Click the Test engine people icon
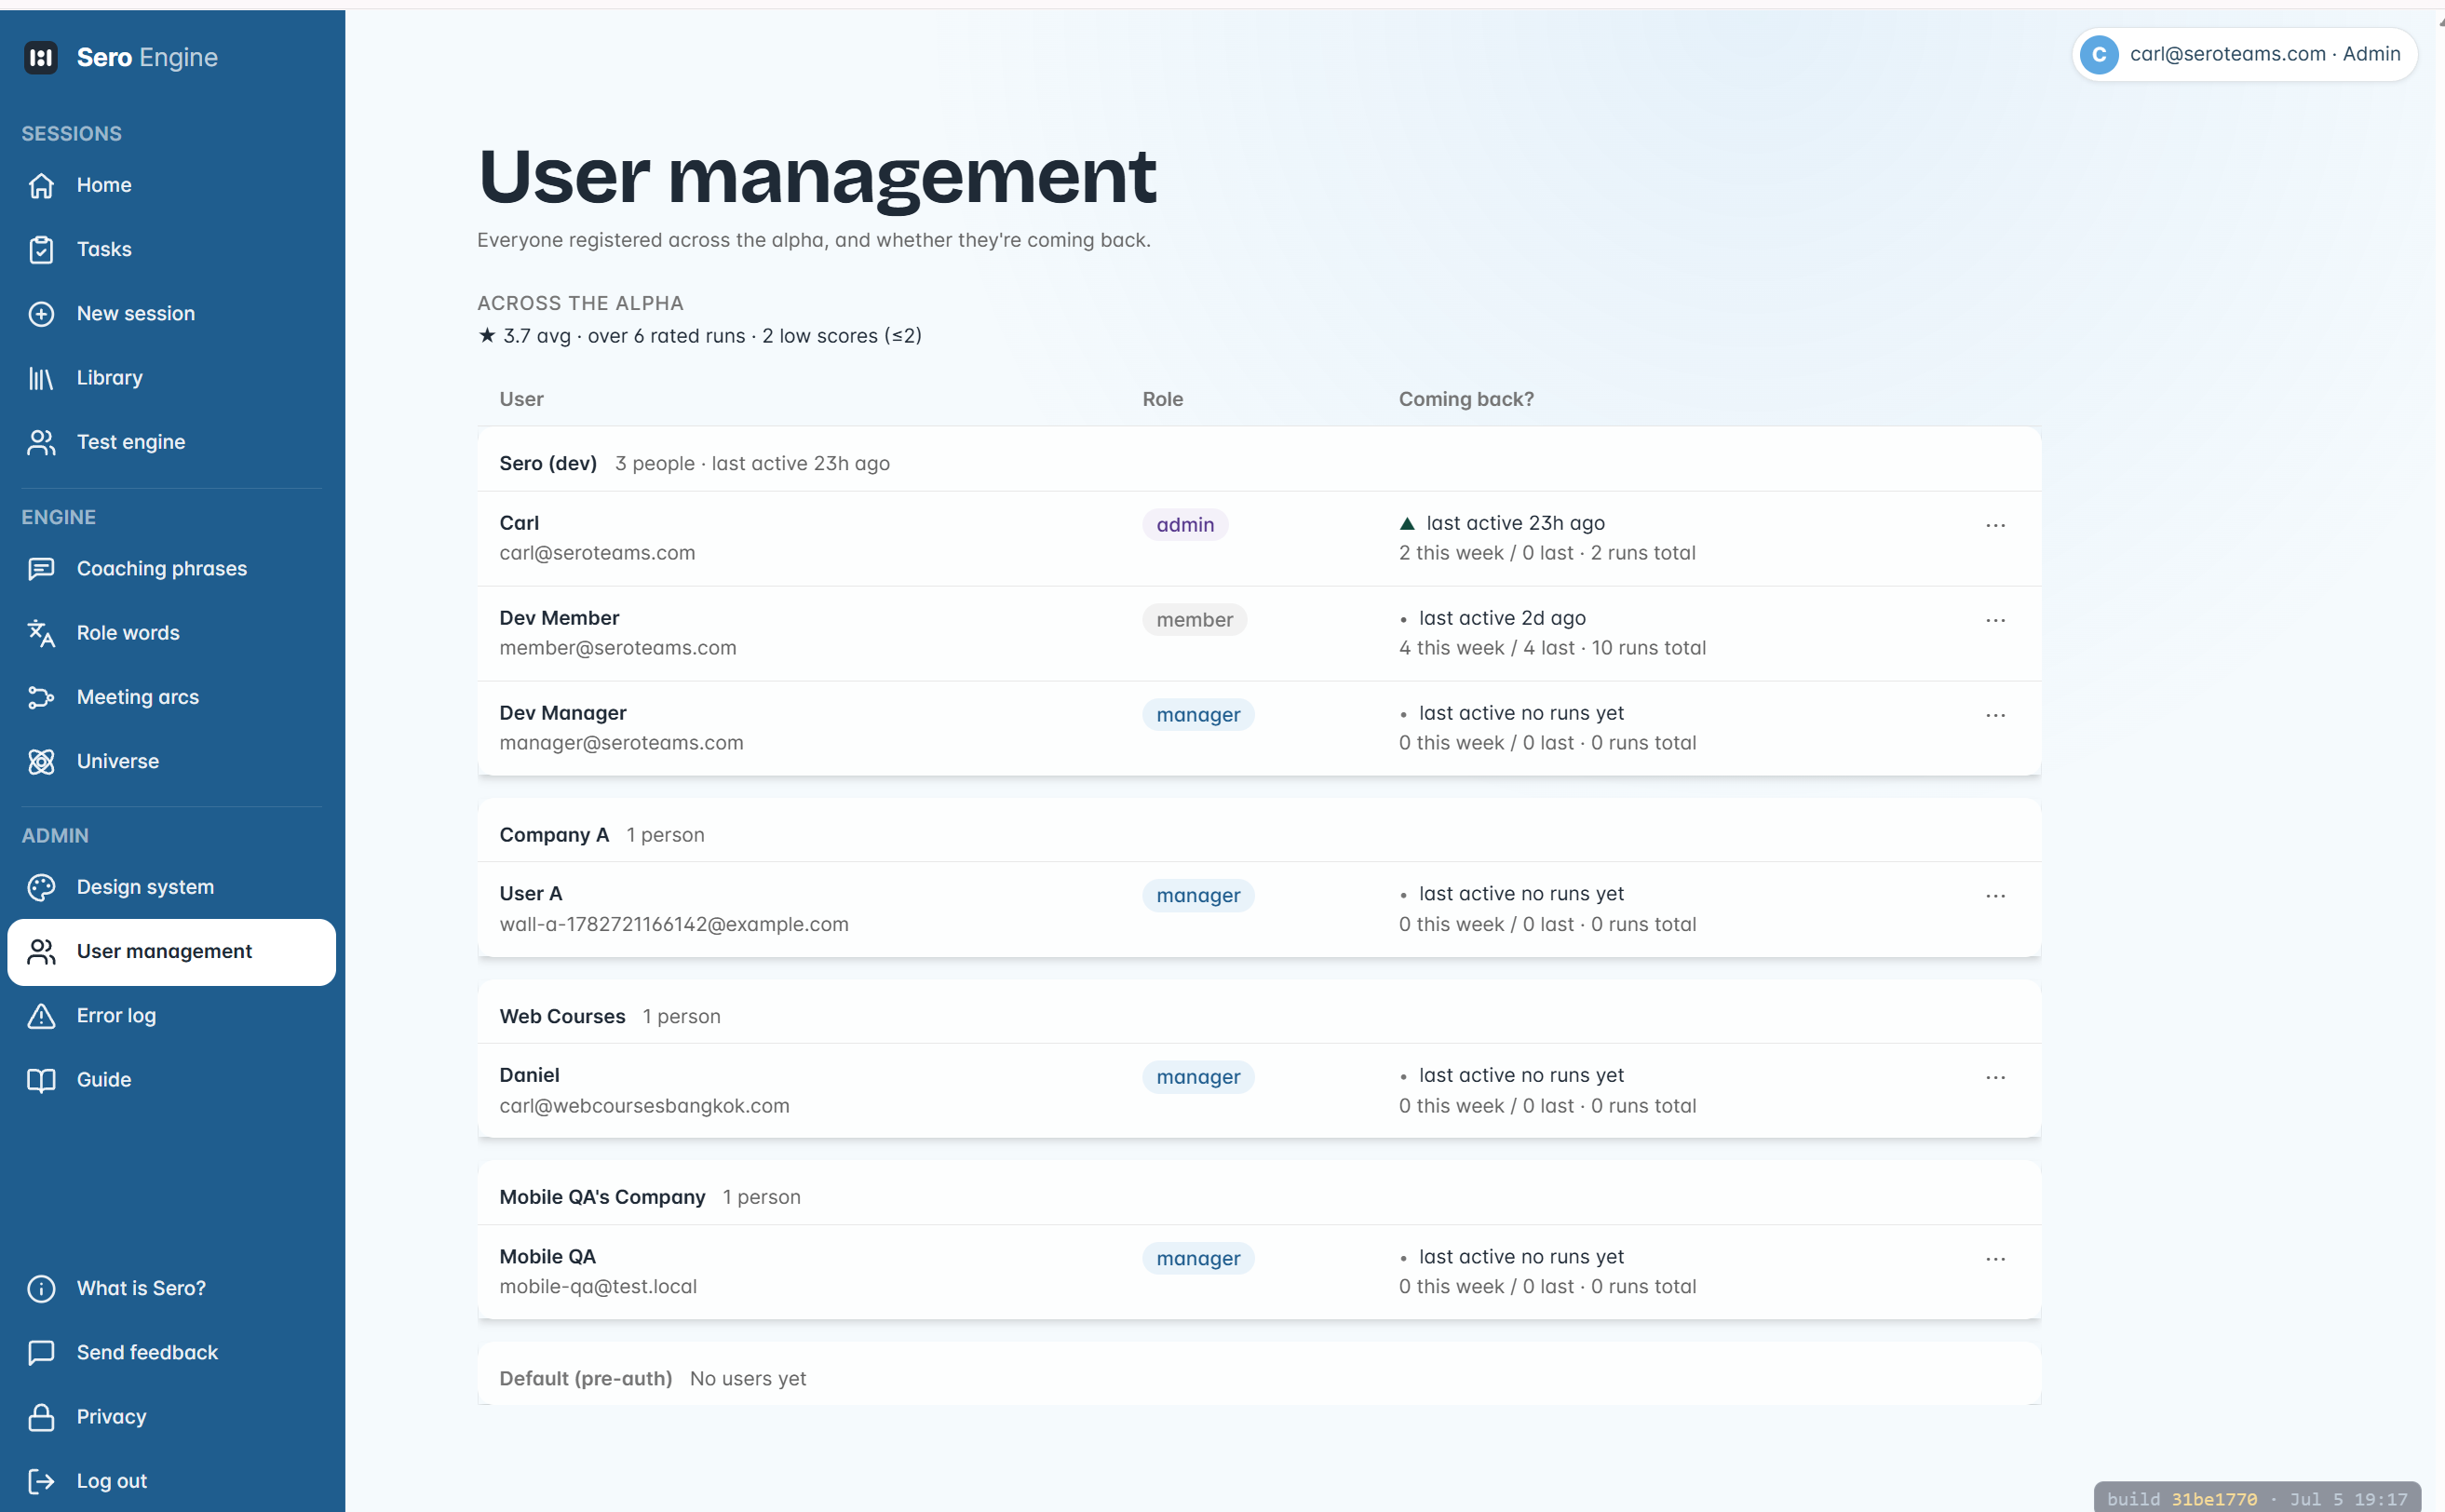This screenshot has width=2445, height=1512. 41,442
